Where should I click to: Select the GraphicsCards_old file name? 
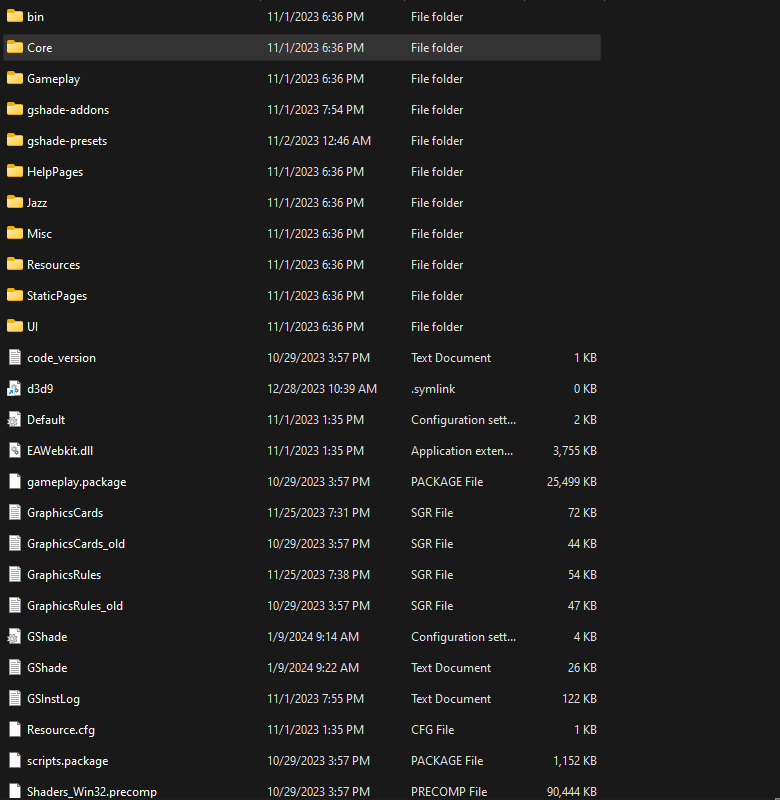coord(76,544)
